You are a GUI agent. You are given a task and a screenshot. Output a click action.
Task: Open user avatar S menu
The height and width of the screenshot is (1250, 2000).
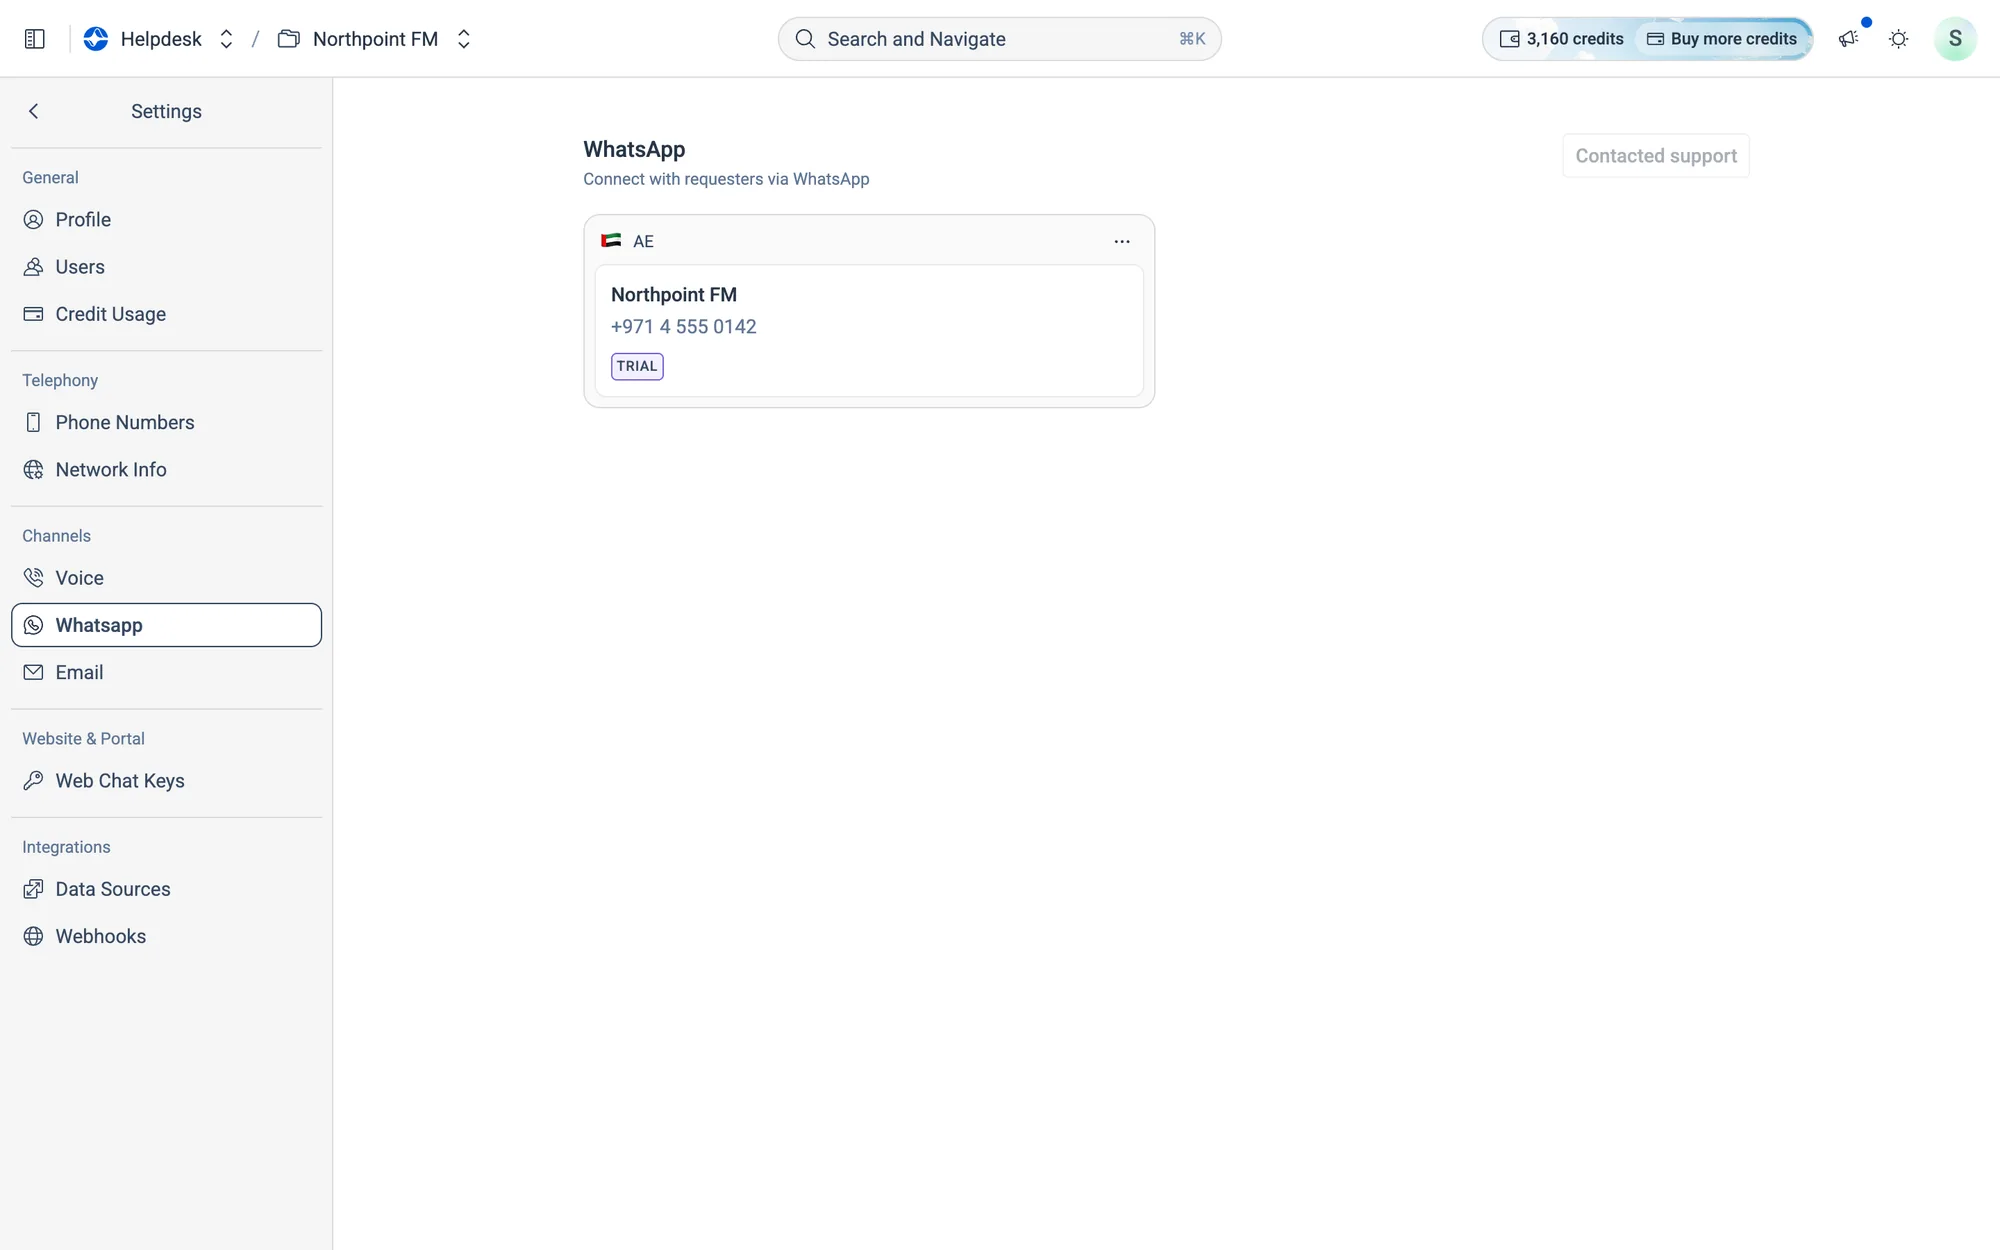pos(1955,39)
